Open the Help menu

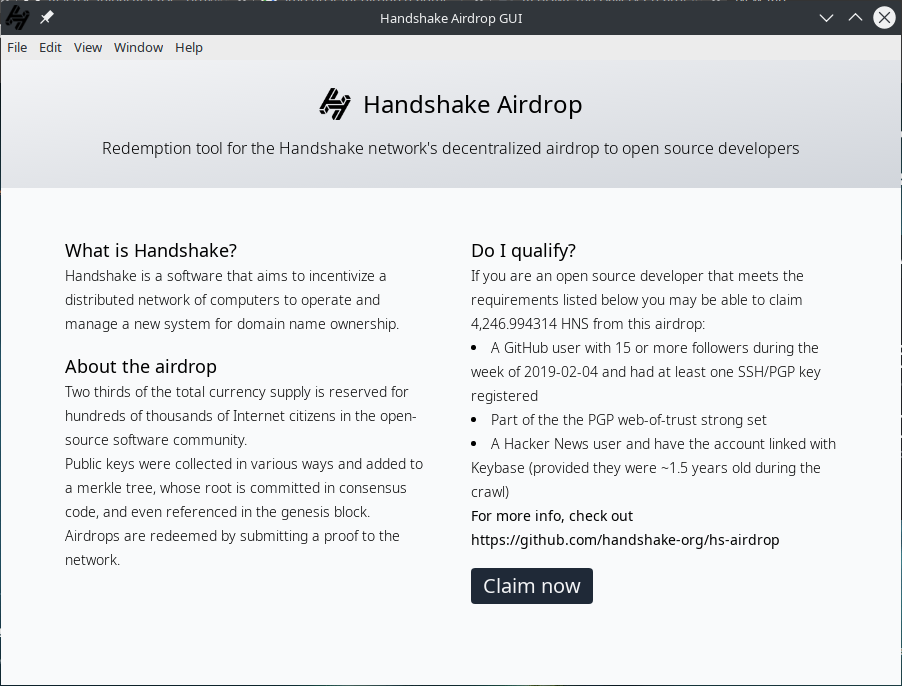[x=189, y=48]
